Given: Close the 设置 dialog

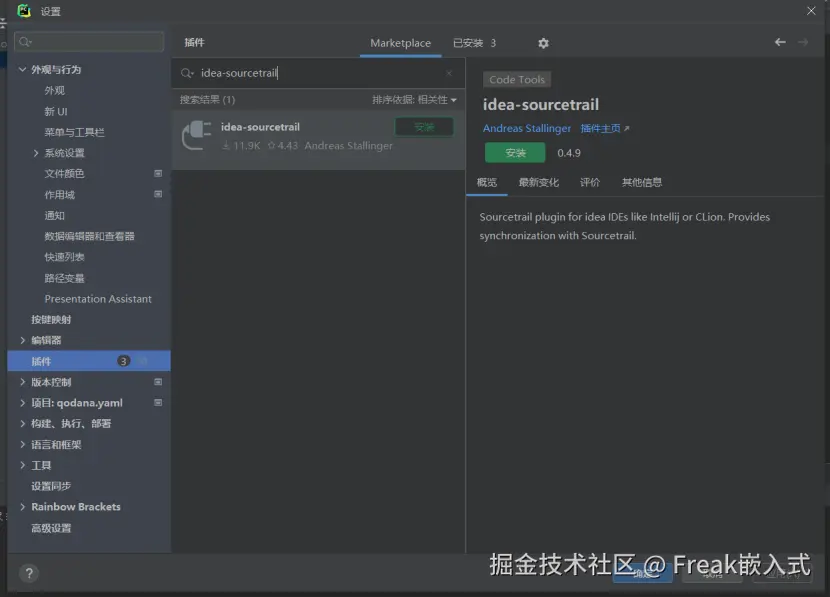Looking at the screenshot, I should pyautogui.click(x=811, y=11).
